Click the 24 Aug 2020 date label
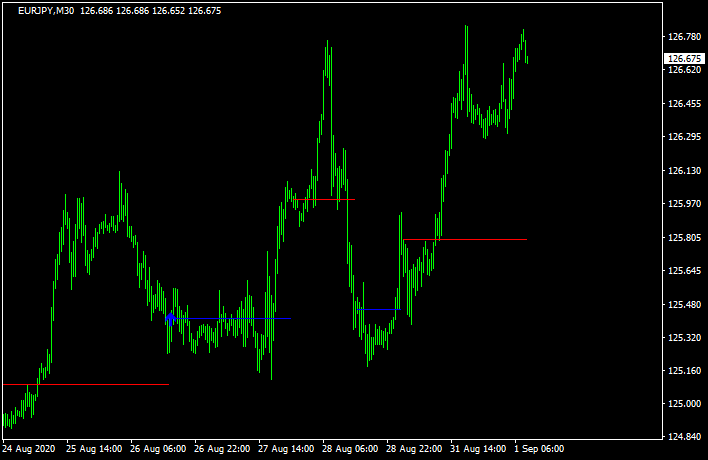The height and width of the screenshot is (460, 708). 31,450
